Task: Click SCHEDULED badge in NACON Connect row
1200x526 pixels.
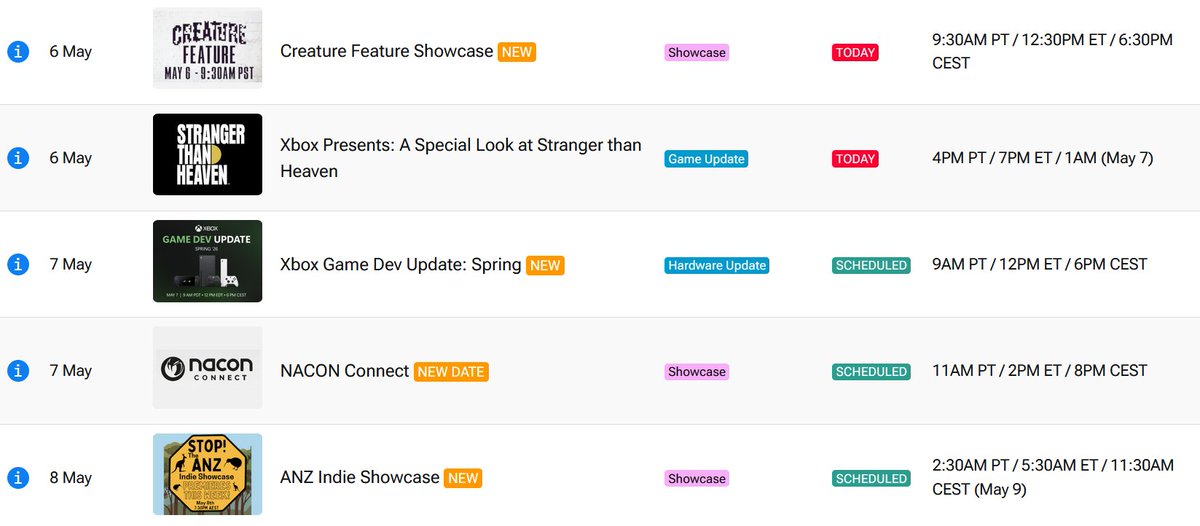Action: point(871,372)
